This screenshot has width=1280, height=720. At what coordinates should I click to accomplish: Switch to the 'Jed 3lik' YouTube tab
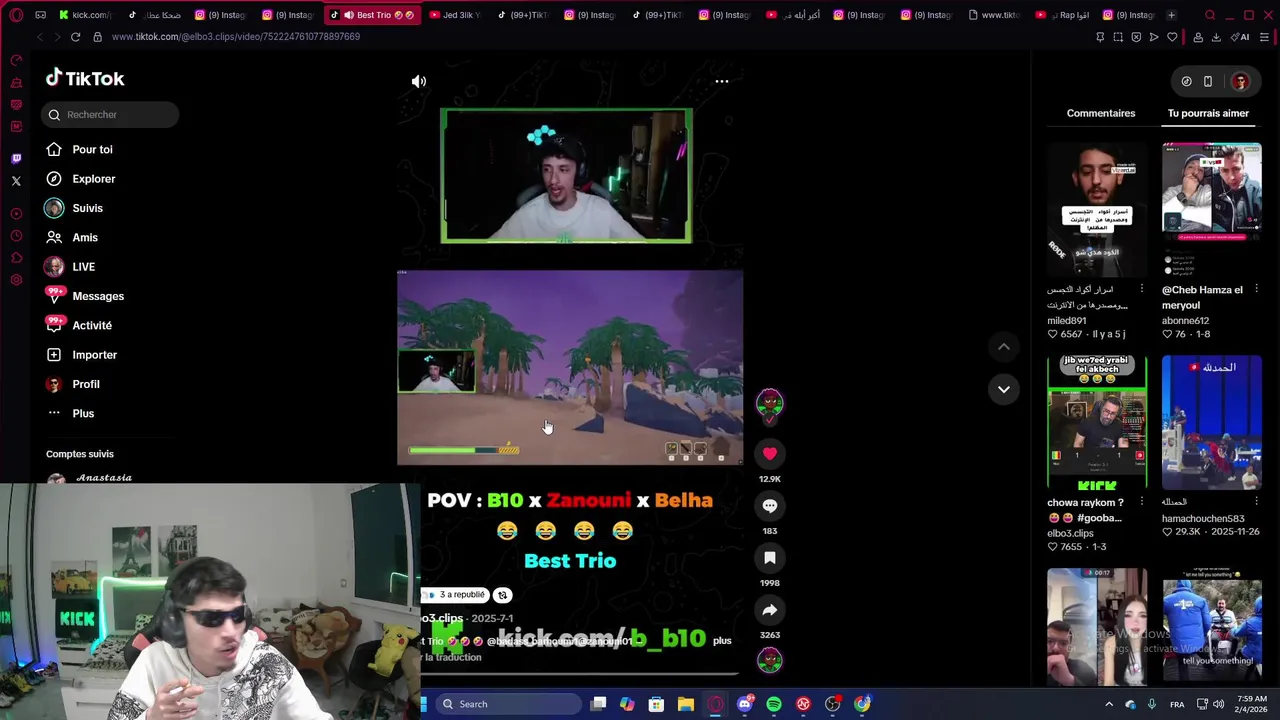point(456,15)
